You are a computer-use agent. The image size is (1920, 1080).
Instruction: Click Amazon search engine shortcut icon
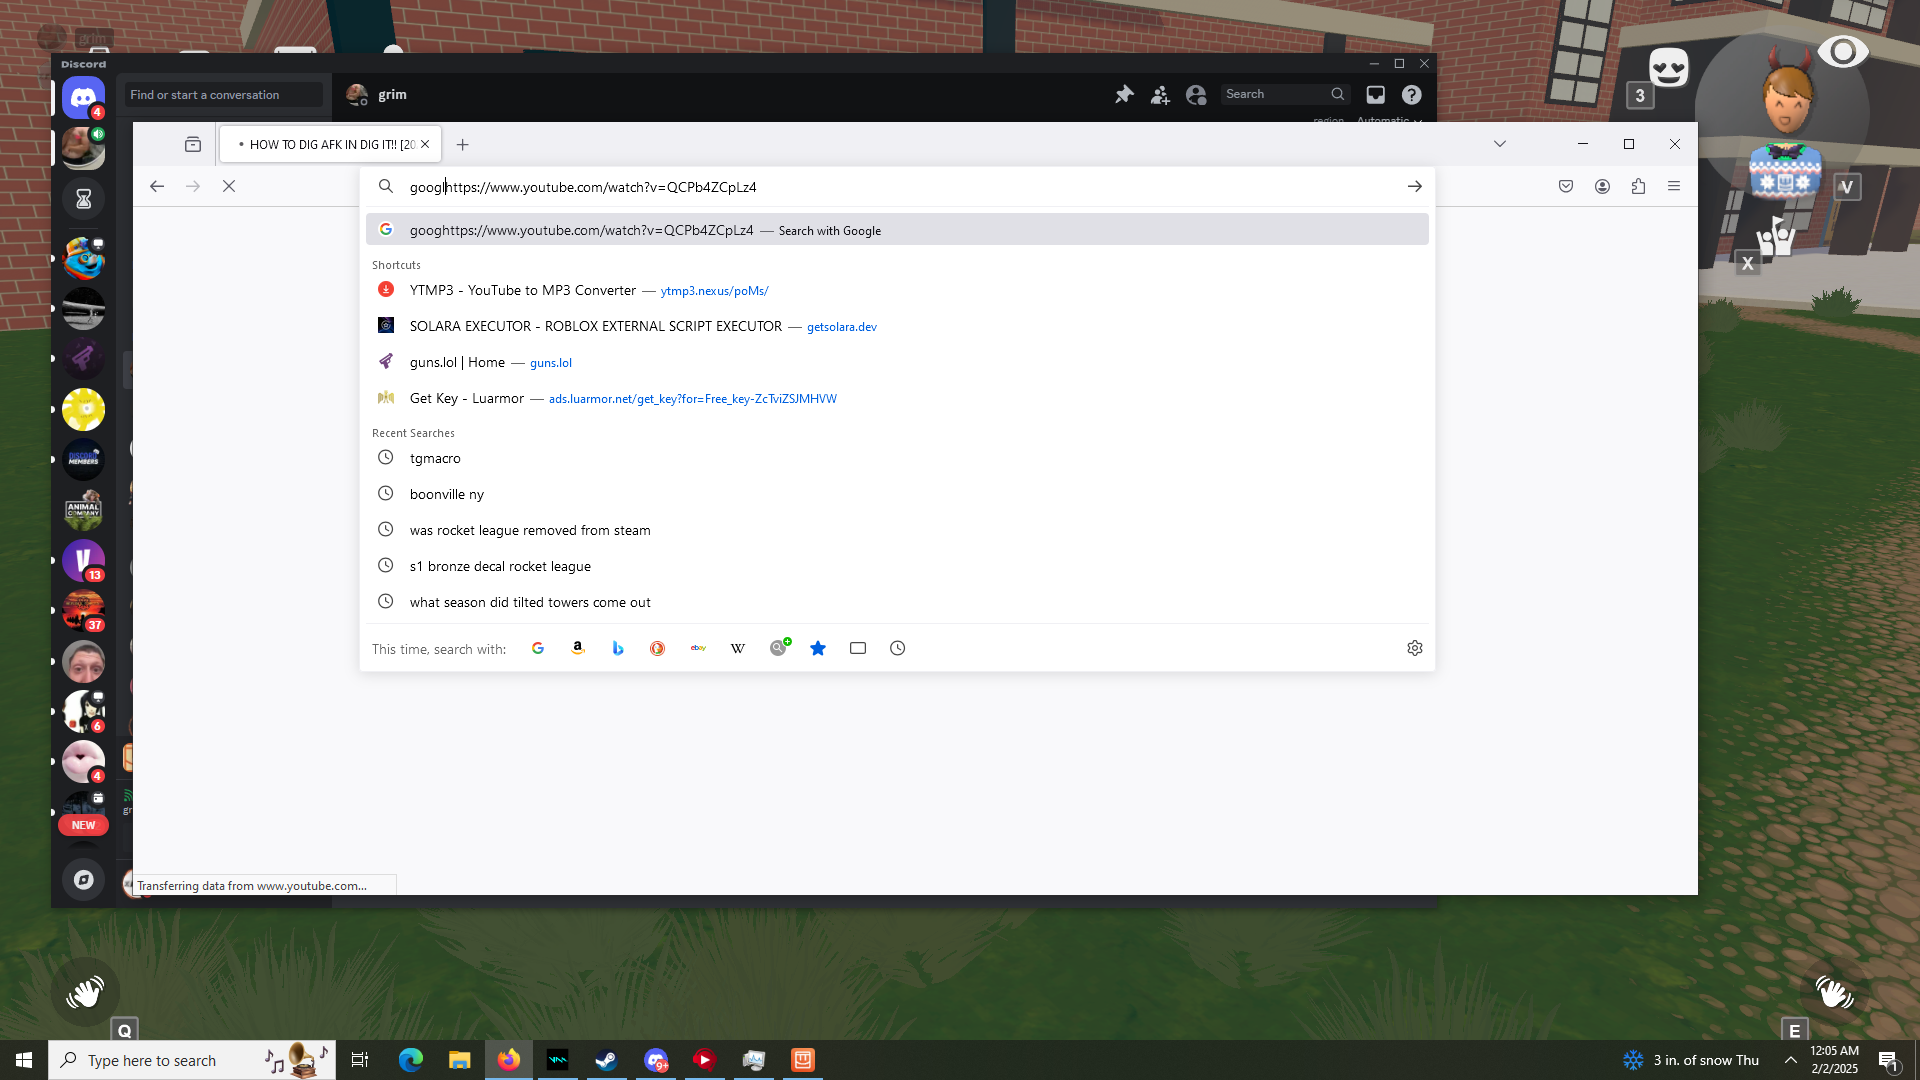tap(578, 648)
